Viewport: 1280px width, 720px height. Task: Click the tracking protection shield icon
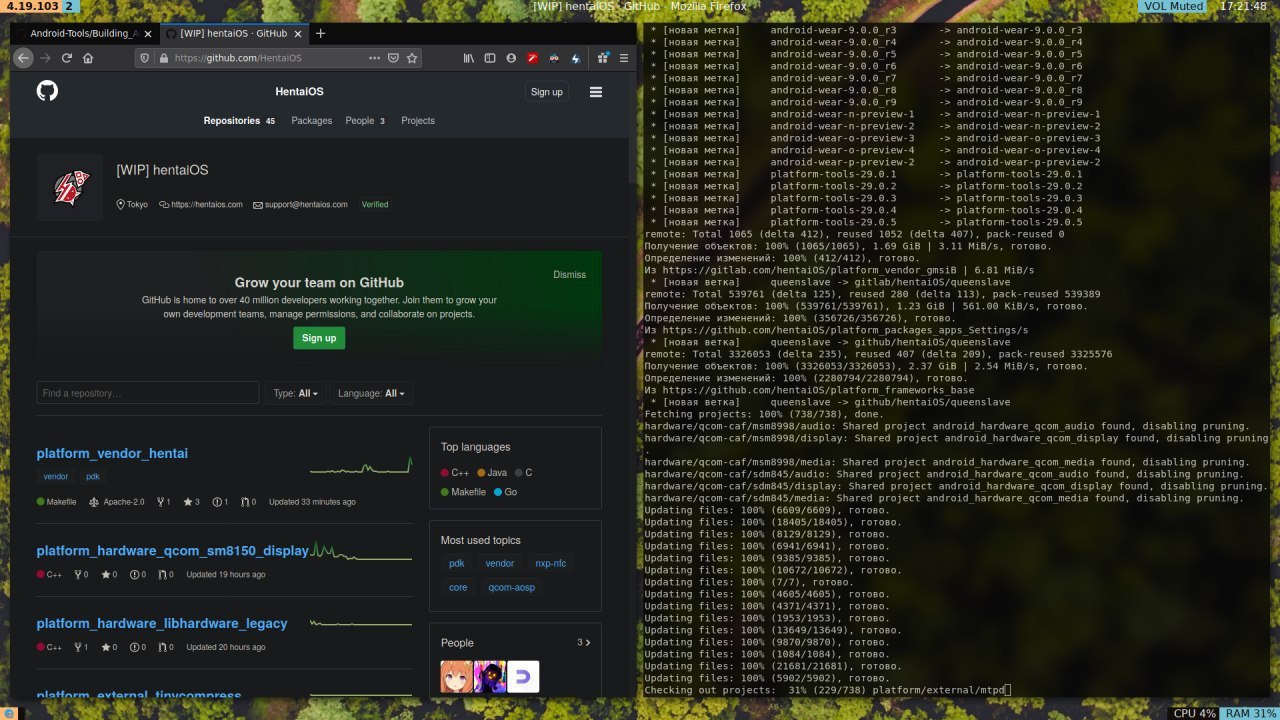point(146,58)
